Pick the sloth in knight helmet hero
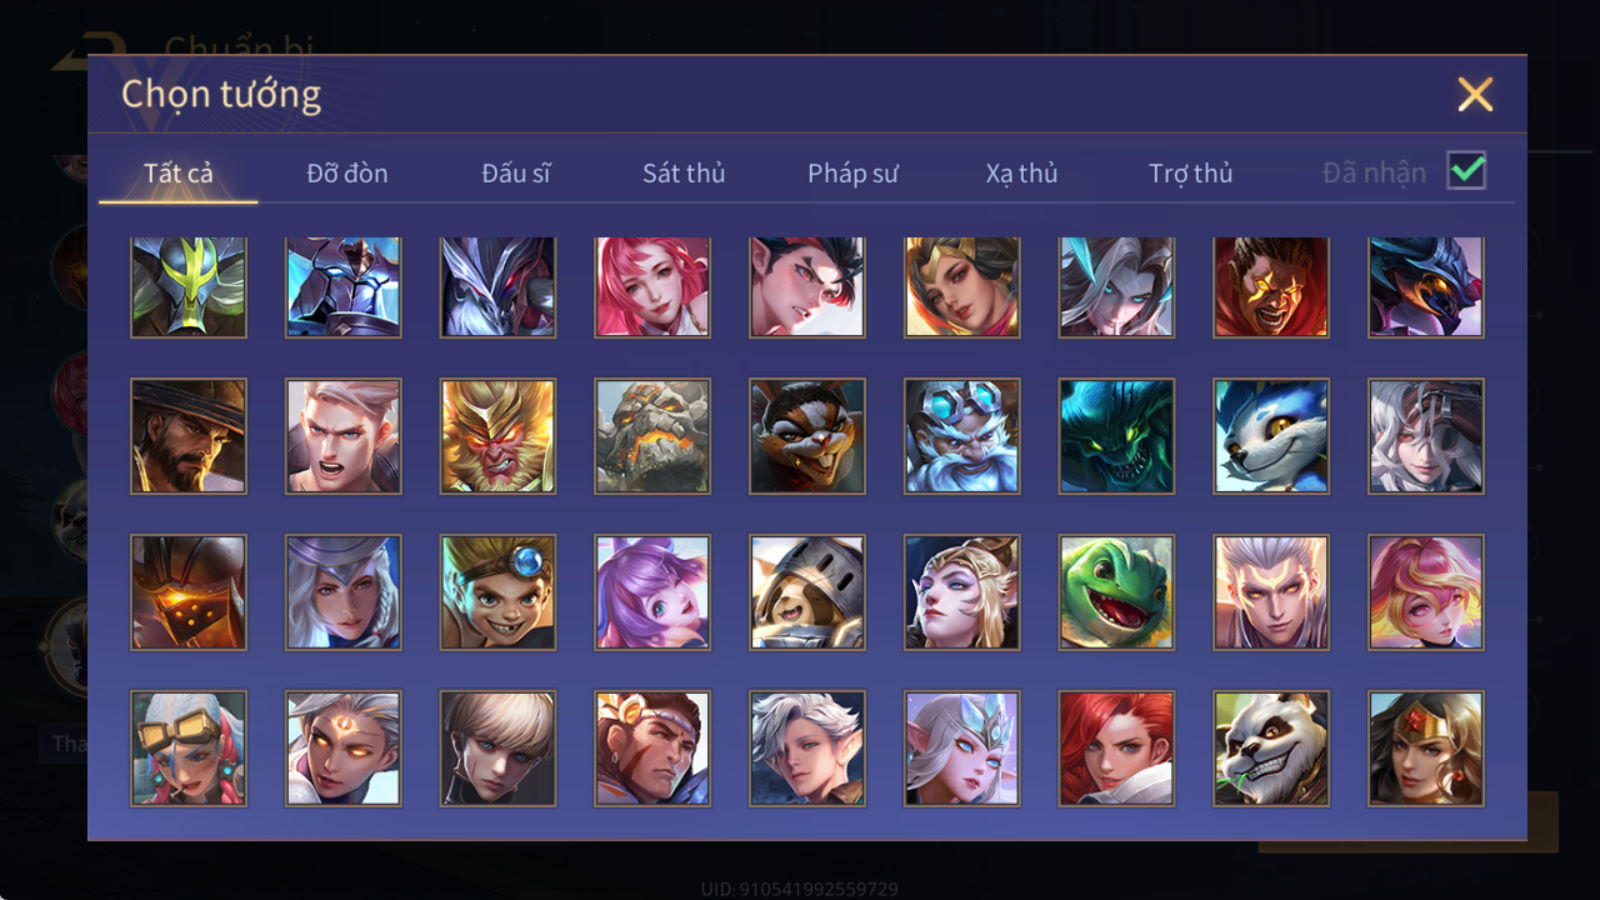 [807, 592]
